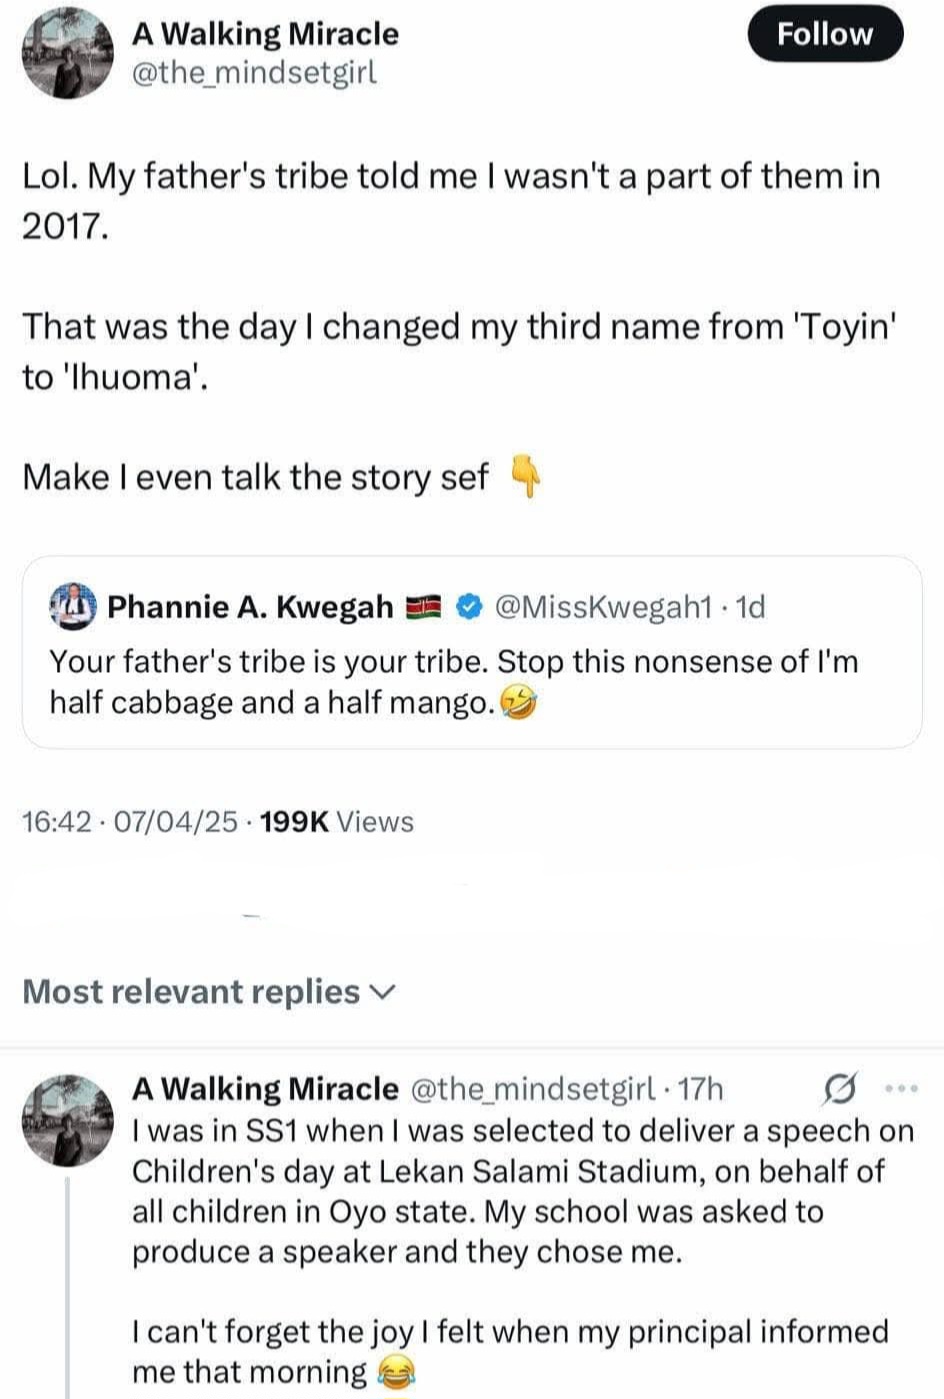Expand the Most relevant replies chevron
The image size is (944, 1399).
tap(383, 992)
